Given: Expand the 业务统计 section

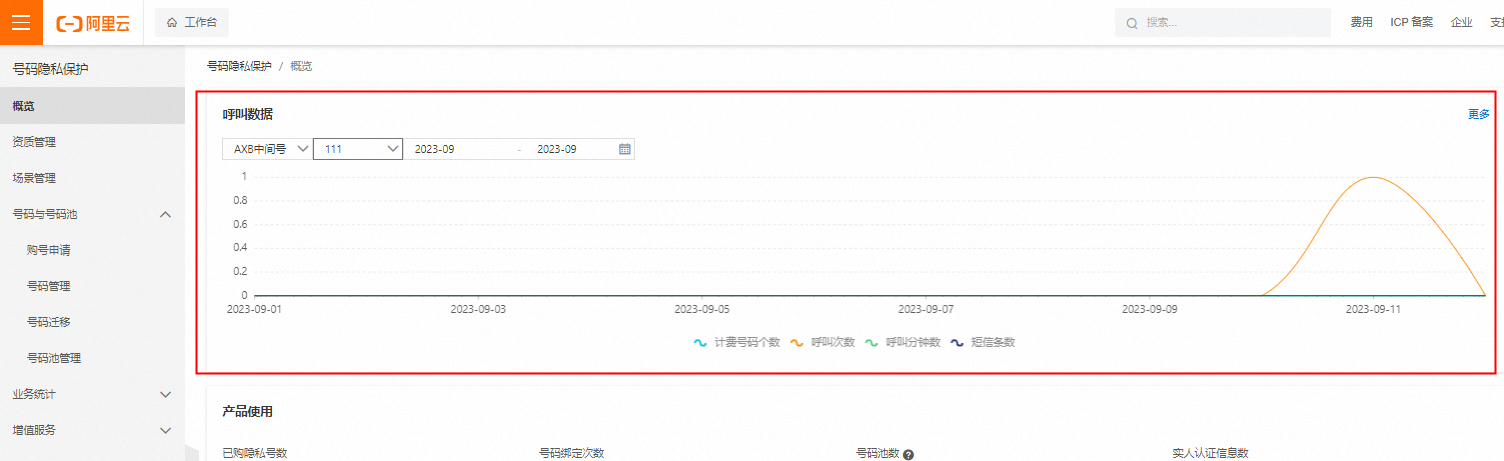Looking at the screenshot, I should [92, 394].
